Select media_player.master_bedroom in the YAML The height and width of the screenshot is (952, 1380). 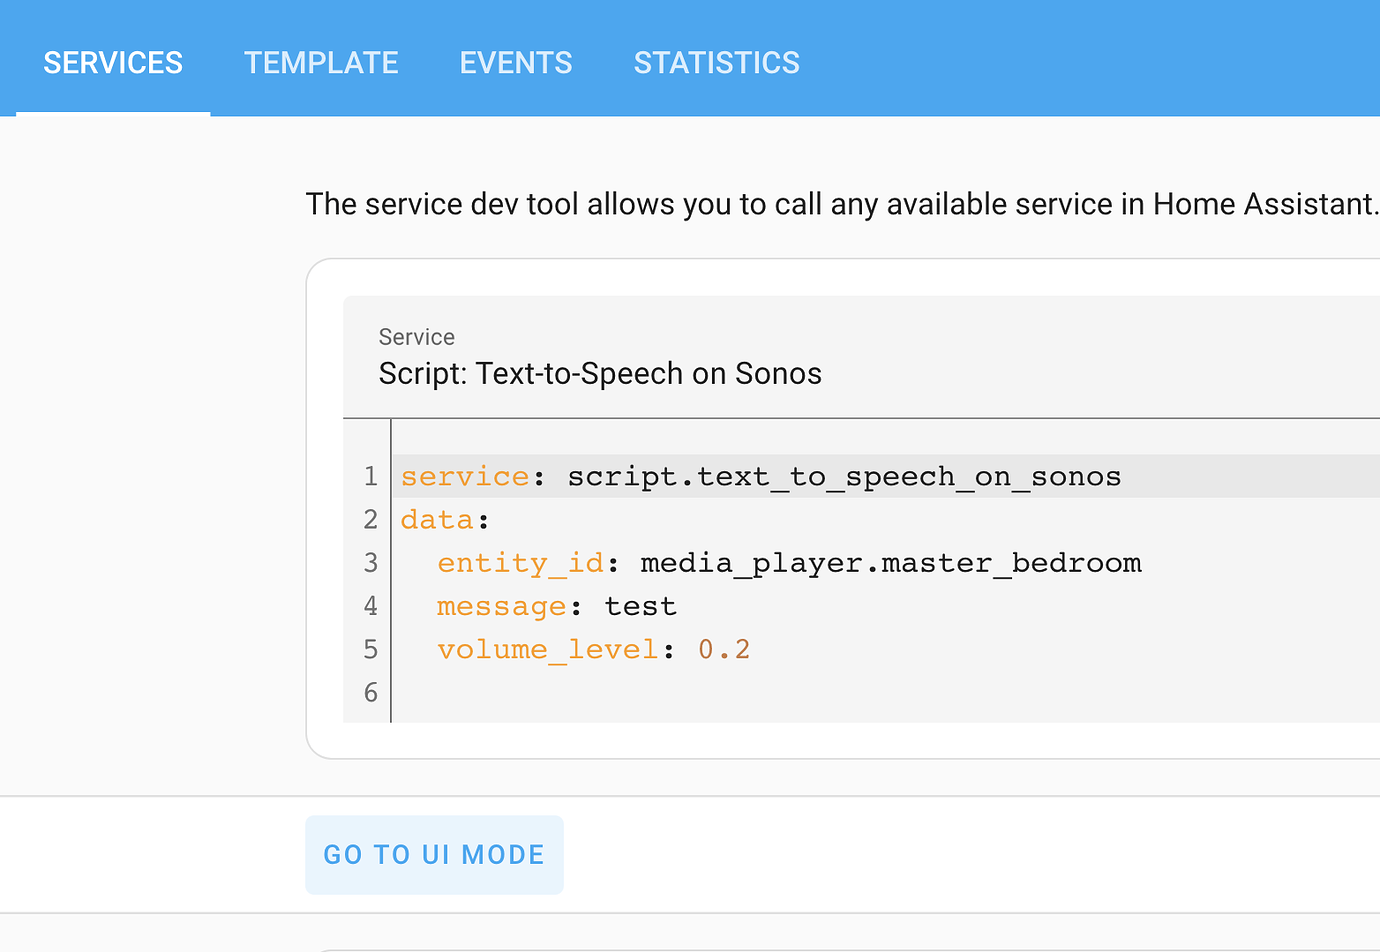click(x=892, y=562)
